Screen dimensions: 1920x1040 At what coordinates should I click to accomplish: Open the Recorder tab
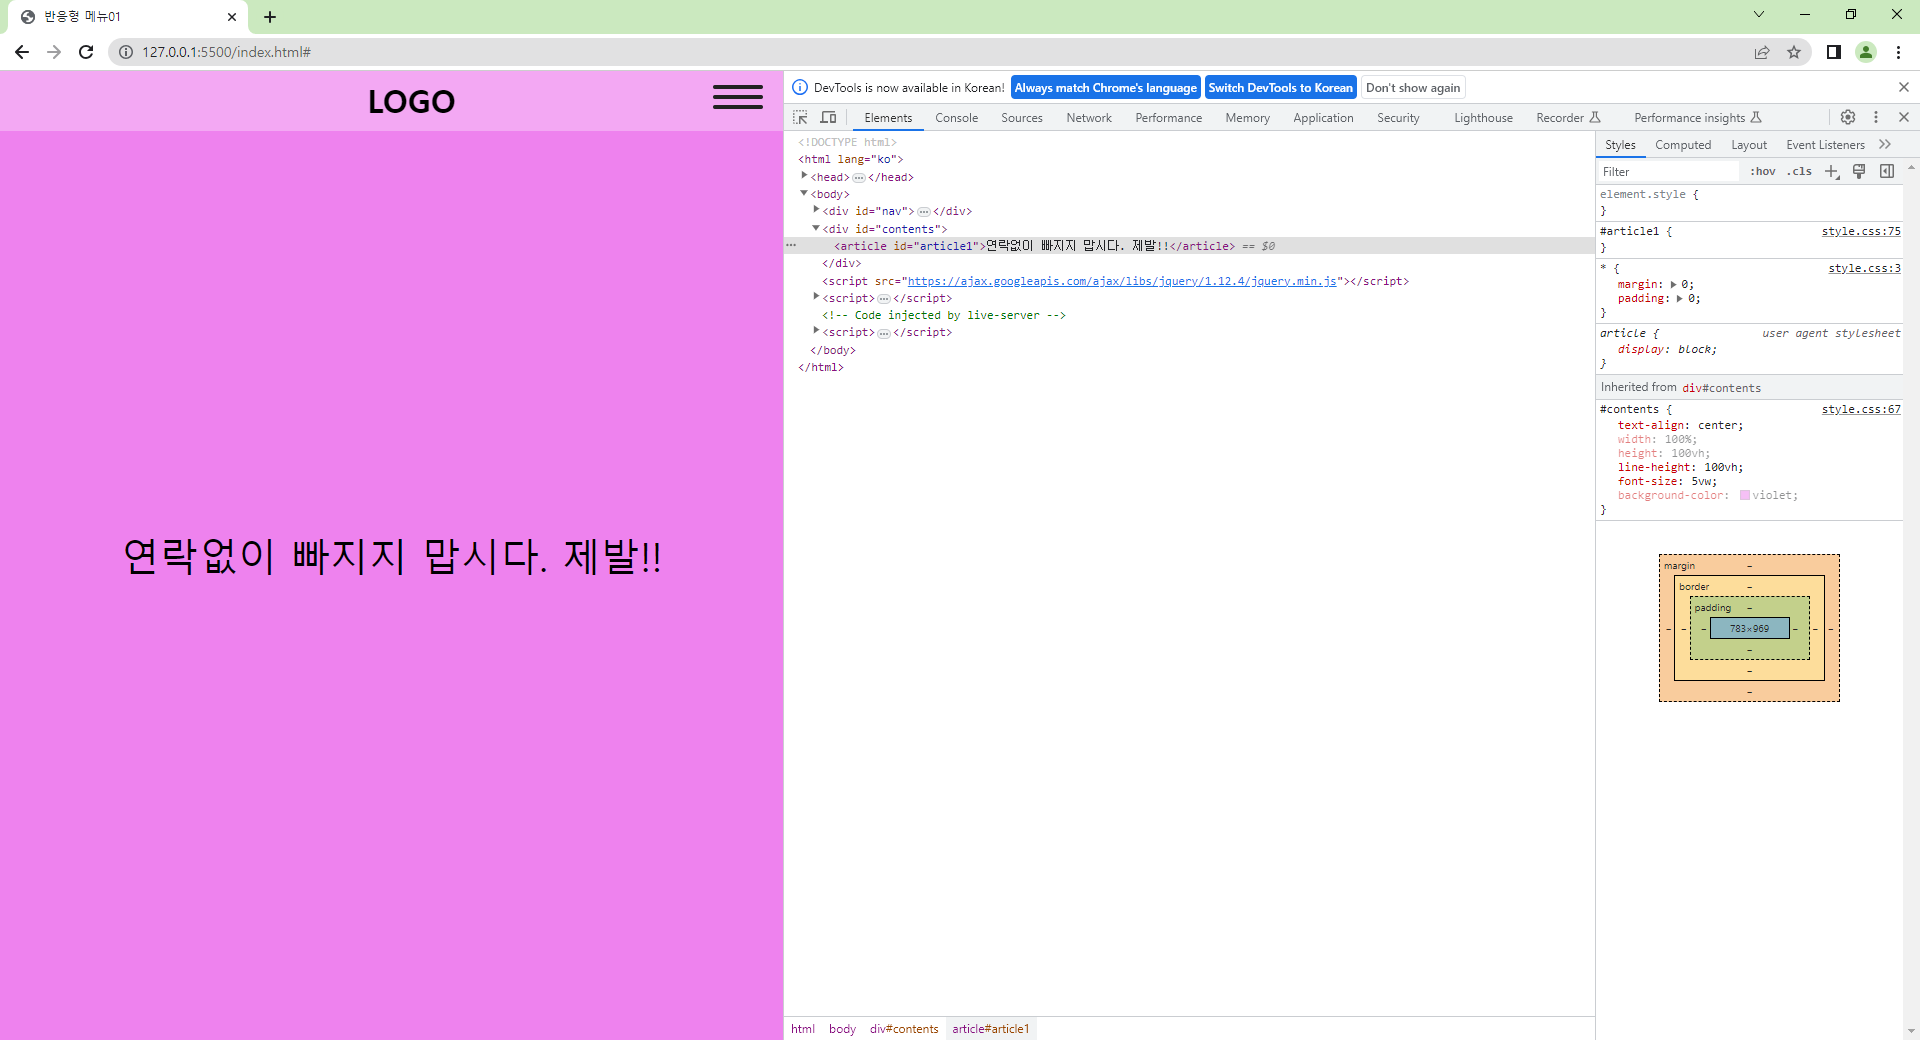1568,118
